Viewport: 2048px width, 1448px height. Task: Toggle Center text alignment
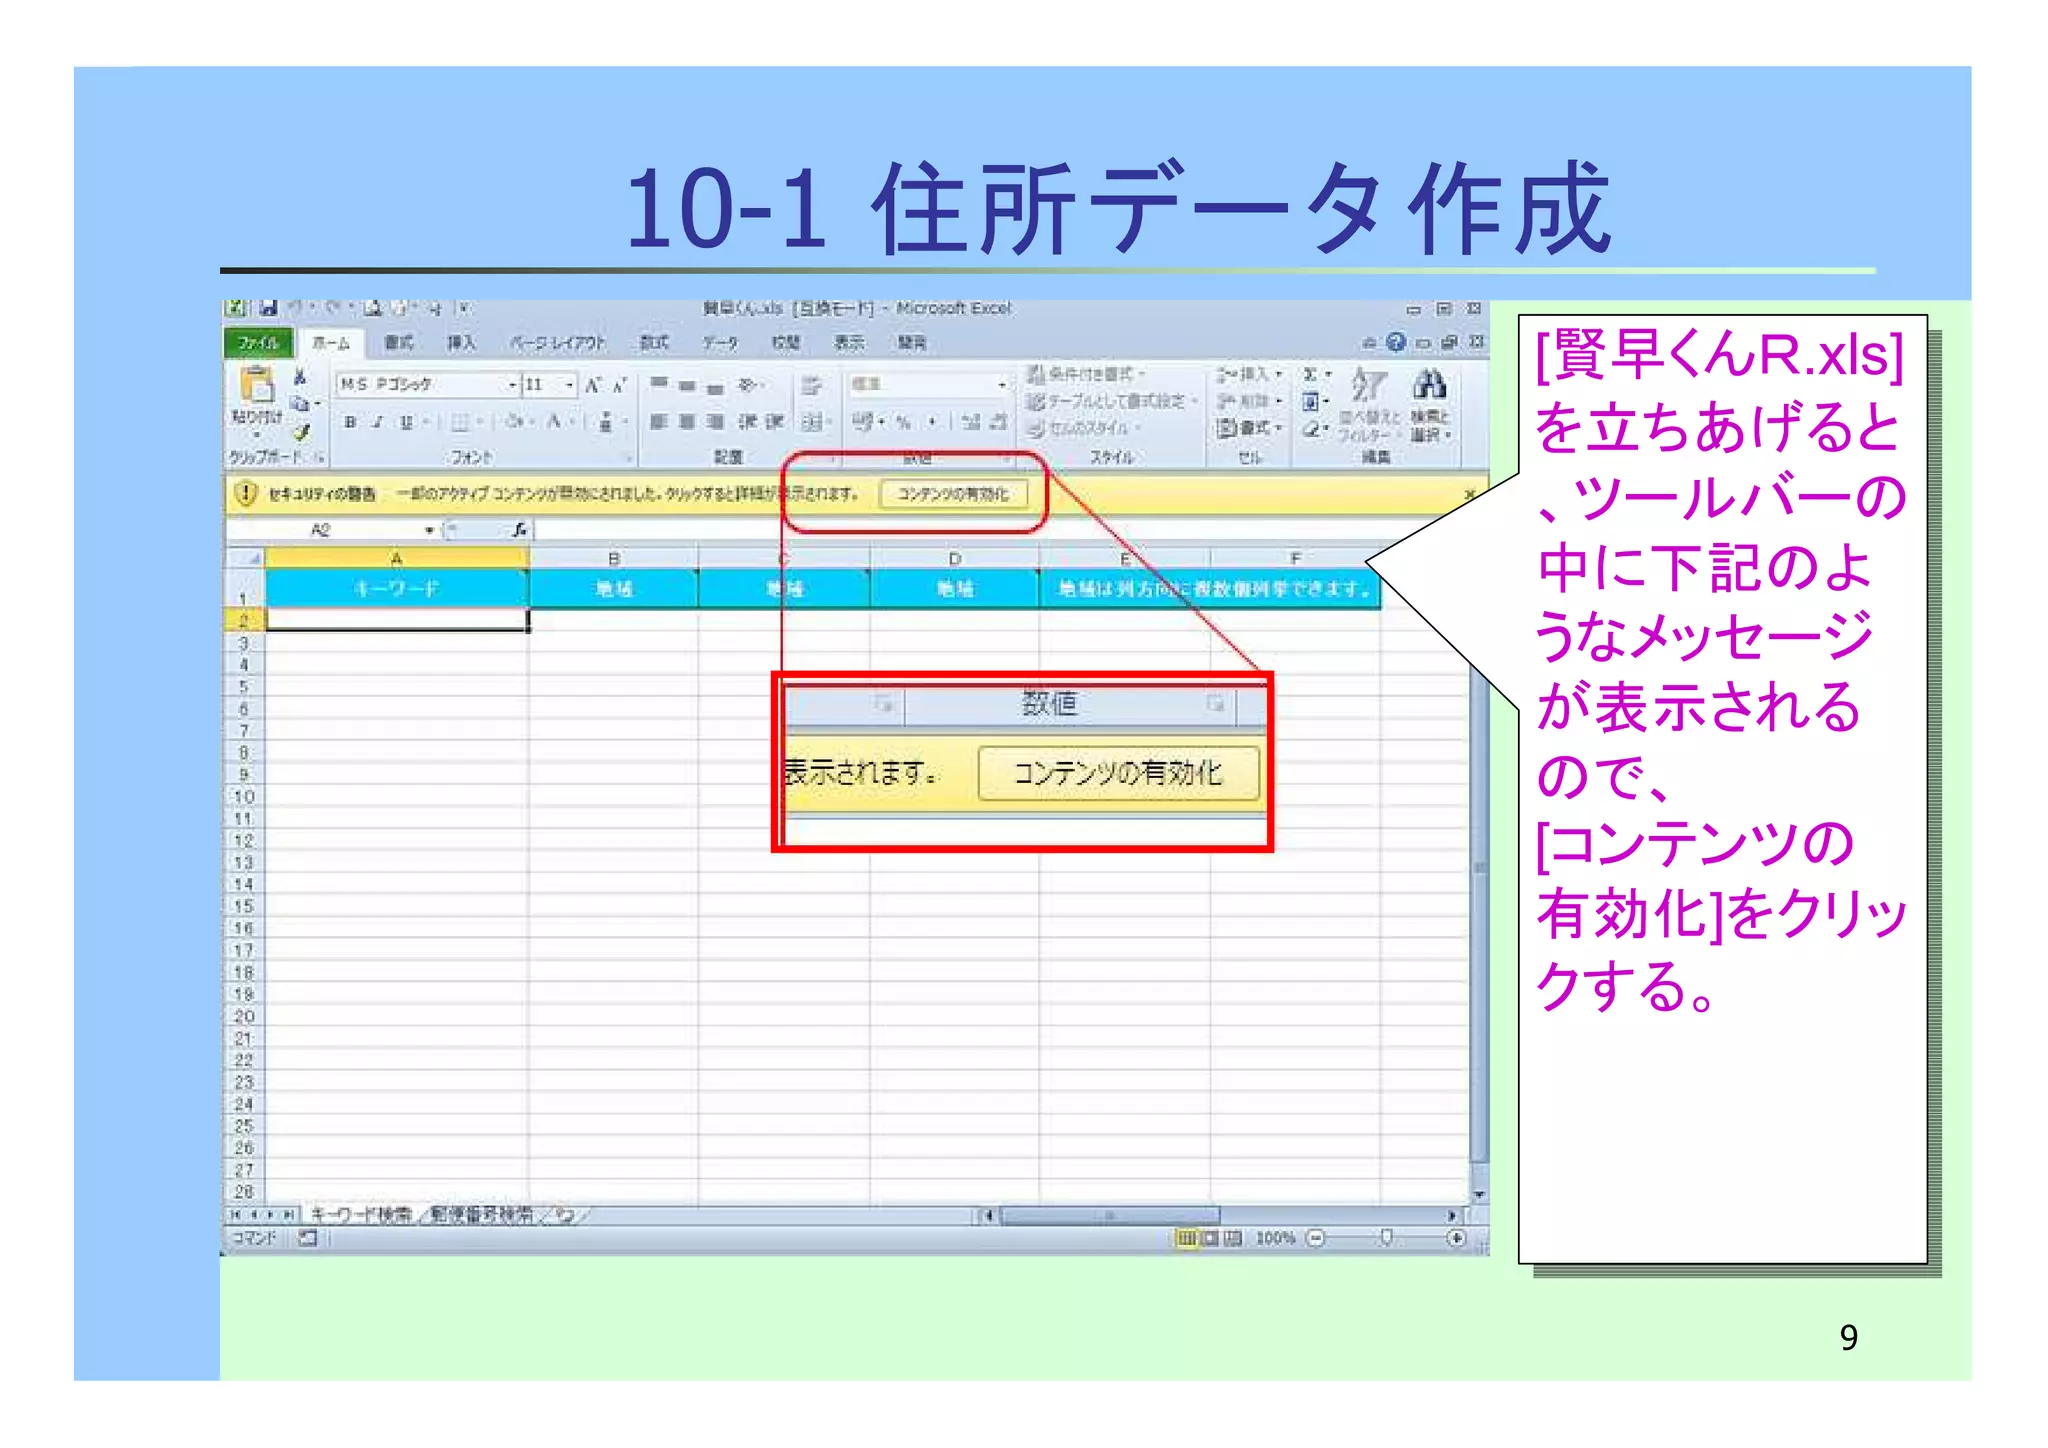tap(687, 422)
